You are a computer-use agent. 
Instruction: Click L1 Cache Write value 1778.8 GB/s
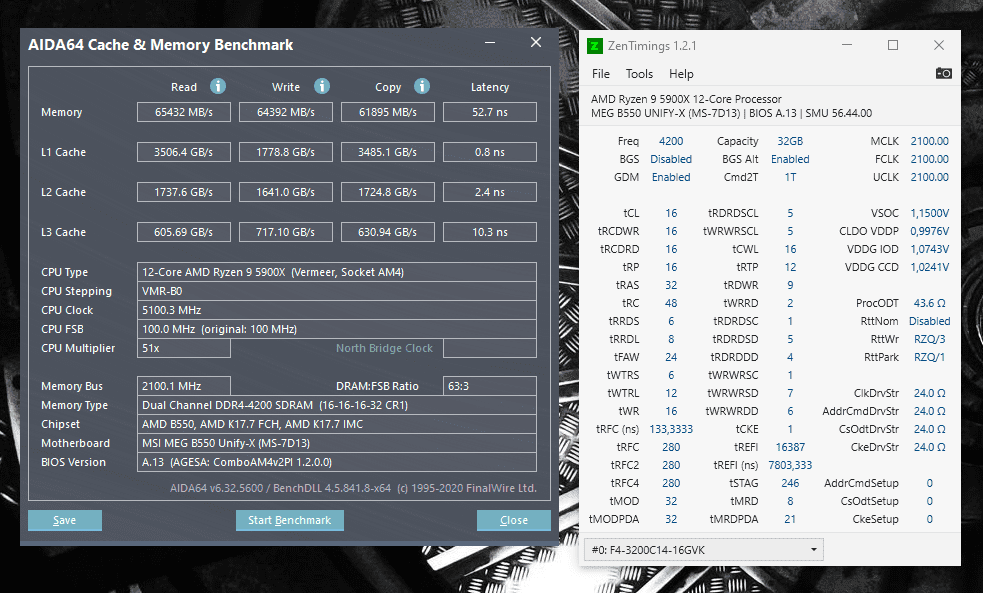(286, 152)
